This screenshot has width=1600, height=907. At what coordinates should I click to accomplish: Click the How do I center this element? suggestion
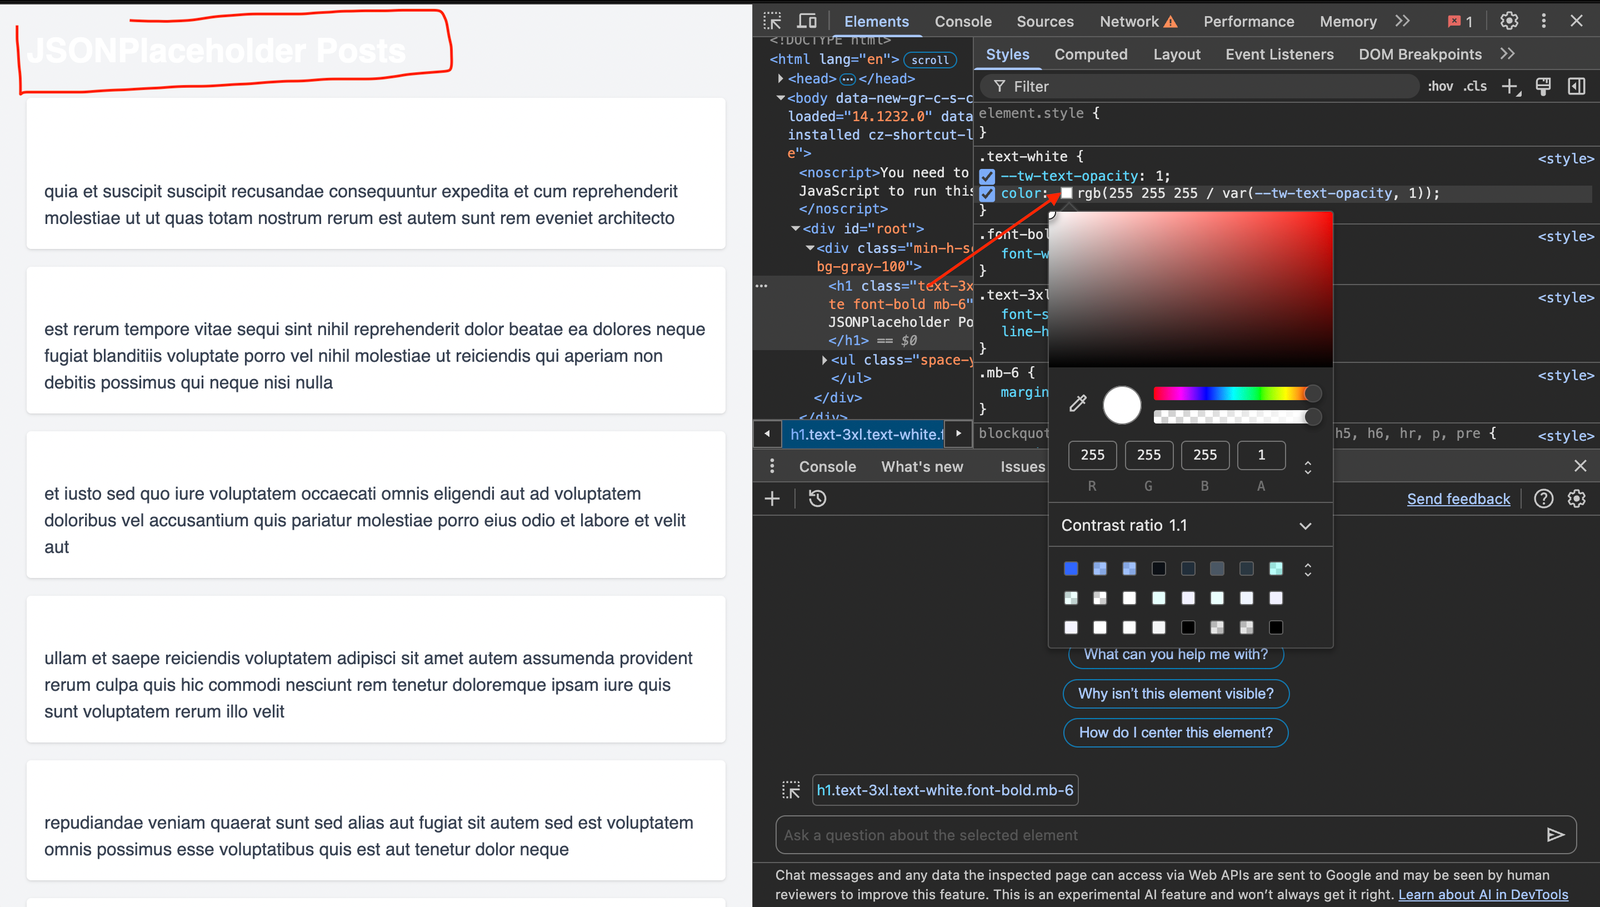1176,733
